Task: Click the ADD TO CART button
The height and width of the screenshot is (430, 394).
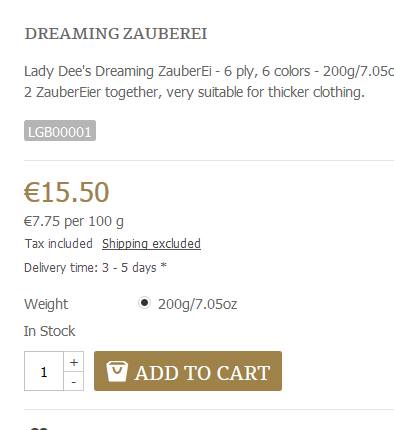Action: 188,371
